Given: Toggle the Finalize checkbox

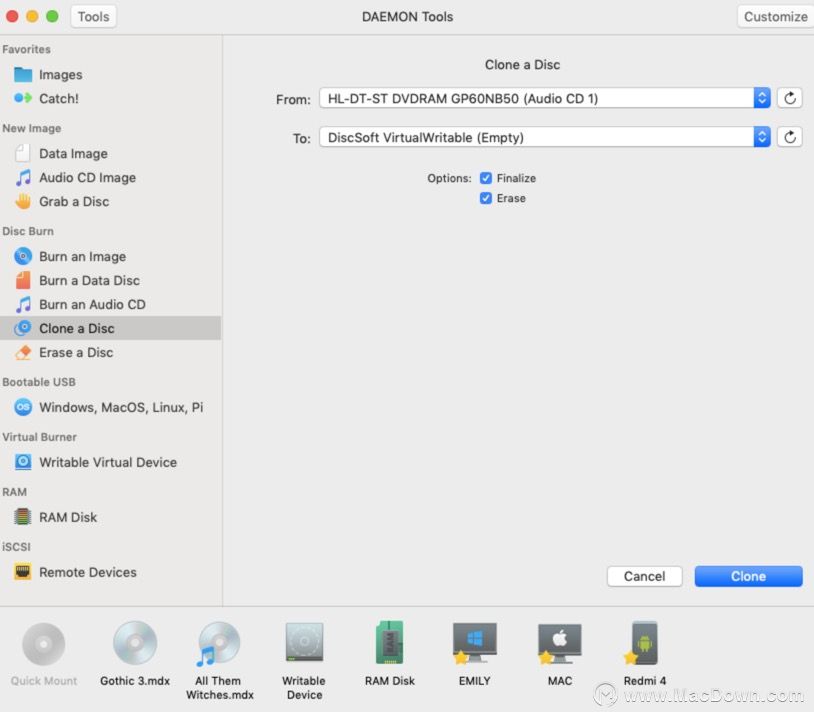Looking at the screenshot, I should pos(485,178).
